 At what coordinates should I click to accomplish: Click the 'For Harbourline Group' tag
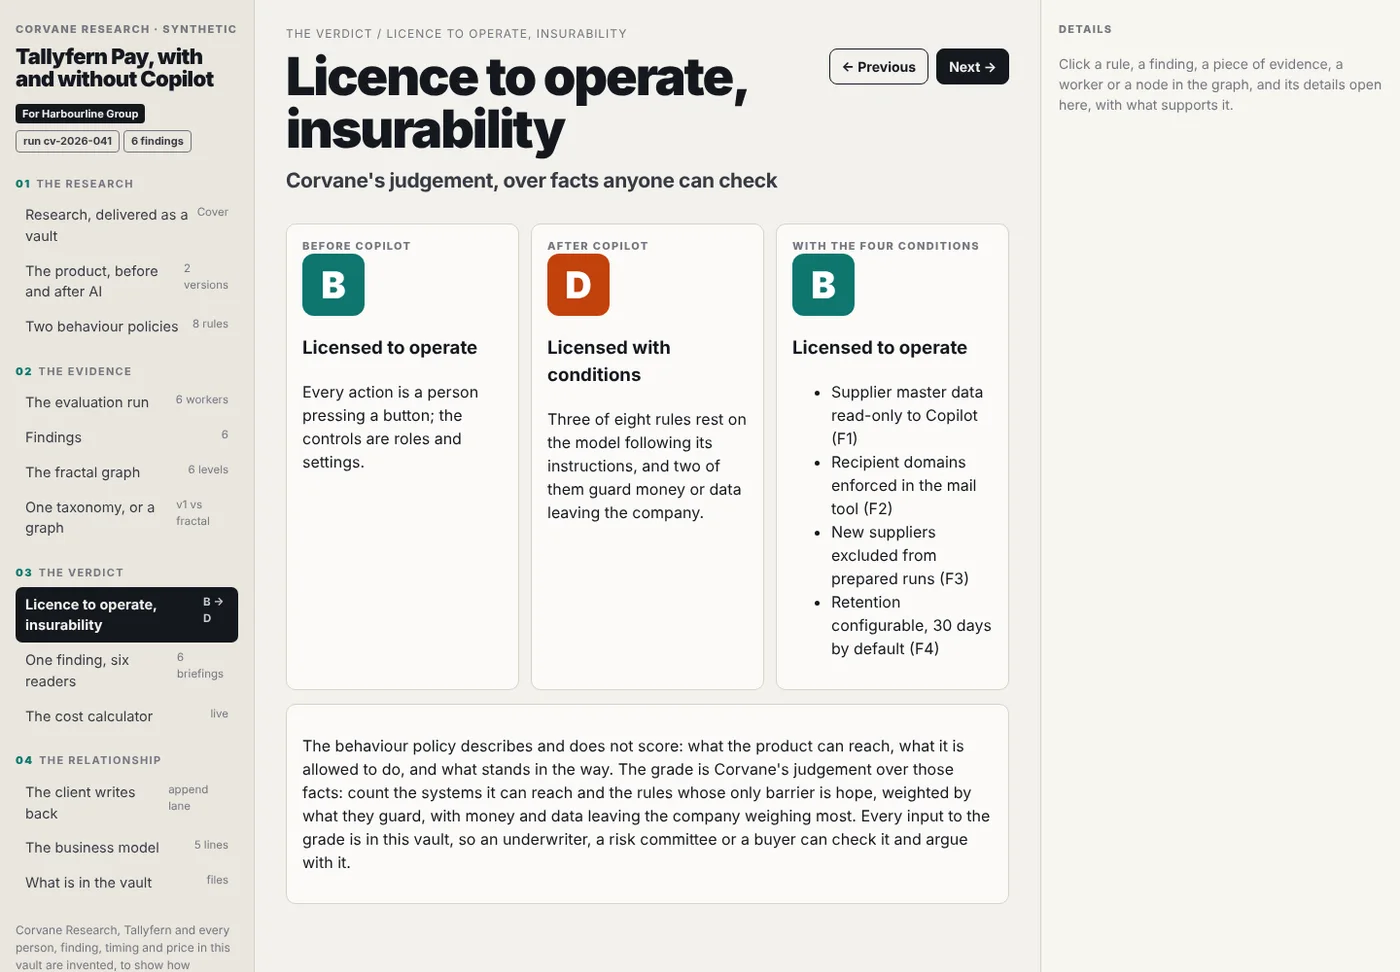[x=80, y=114]
